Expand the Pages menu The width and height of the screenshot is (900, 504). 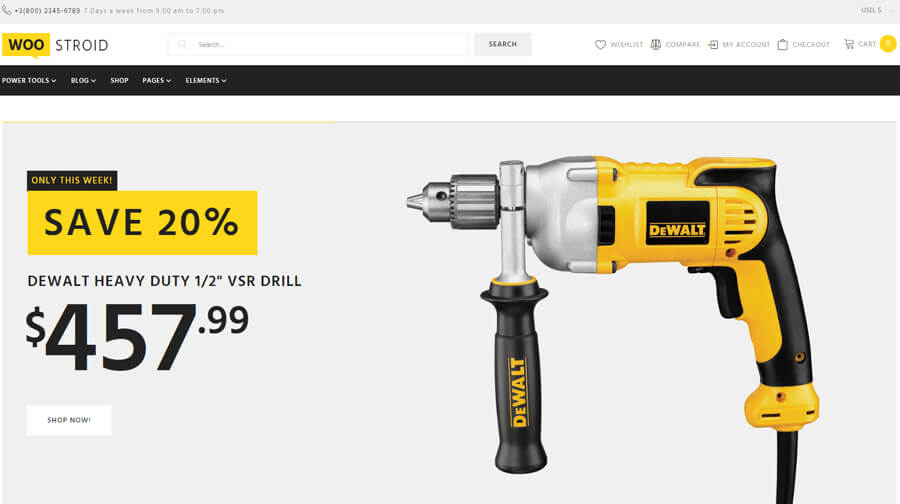157,80
